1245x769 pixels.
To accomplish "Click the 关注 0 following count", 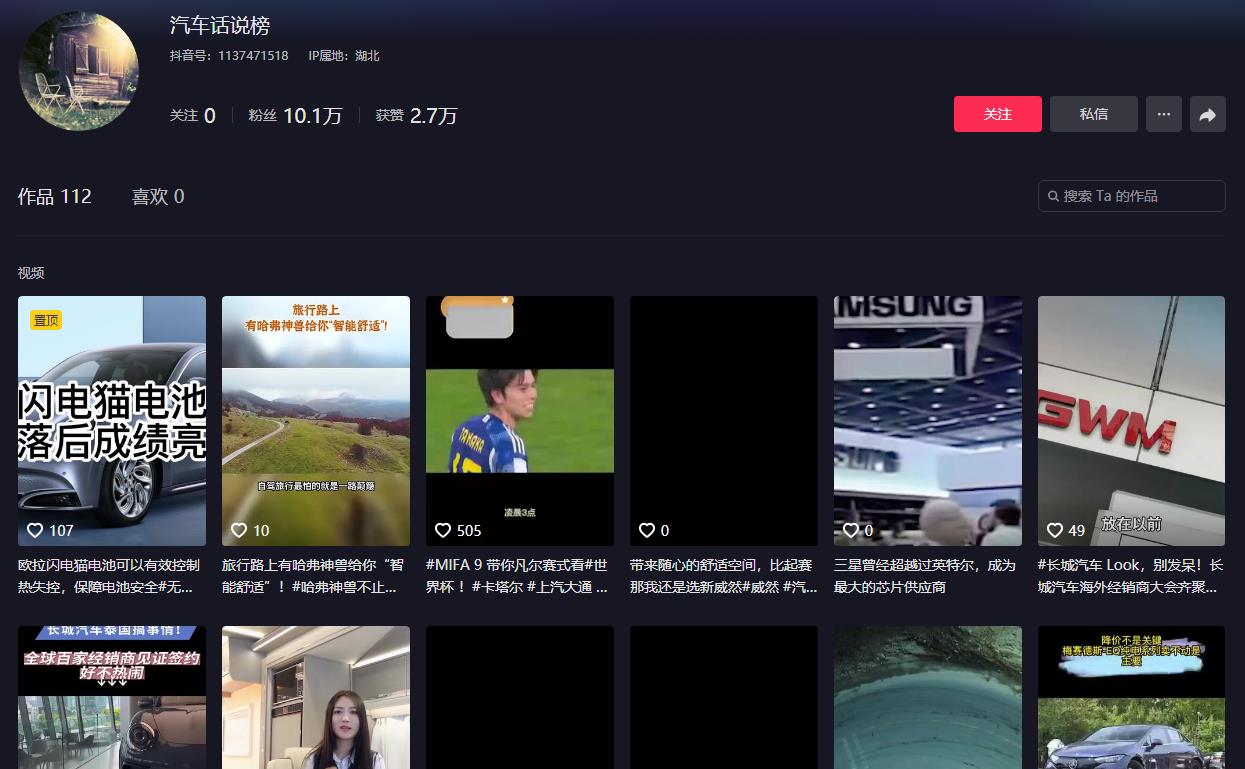I will tap(193, 116).
